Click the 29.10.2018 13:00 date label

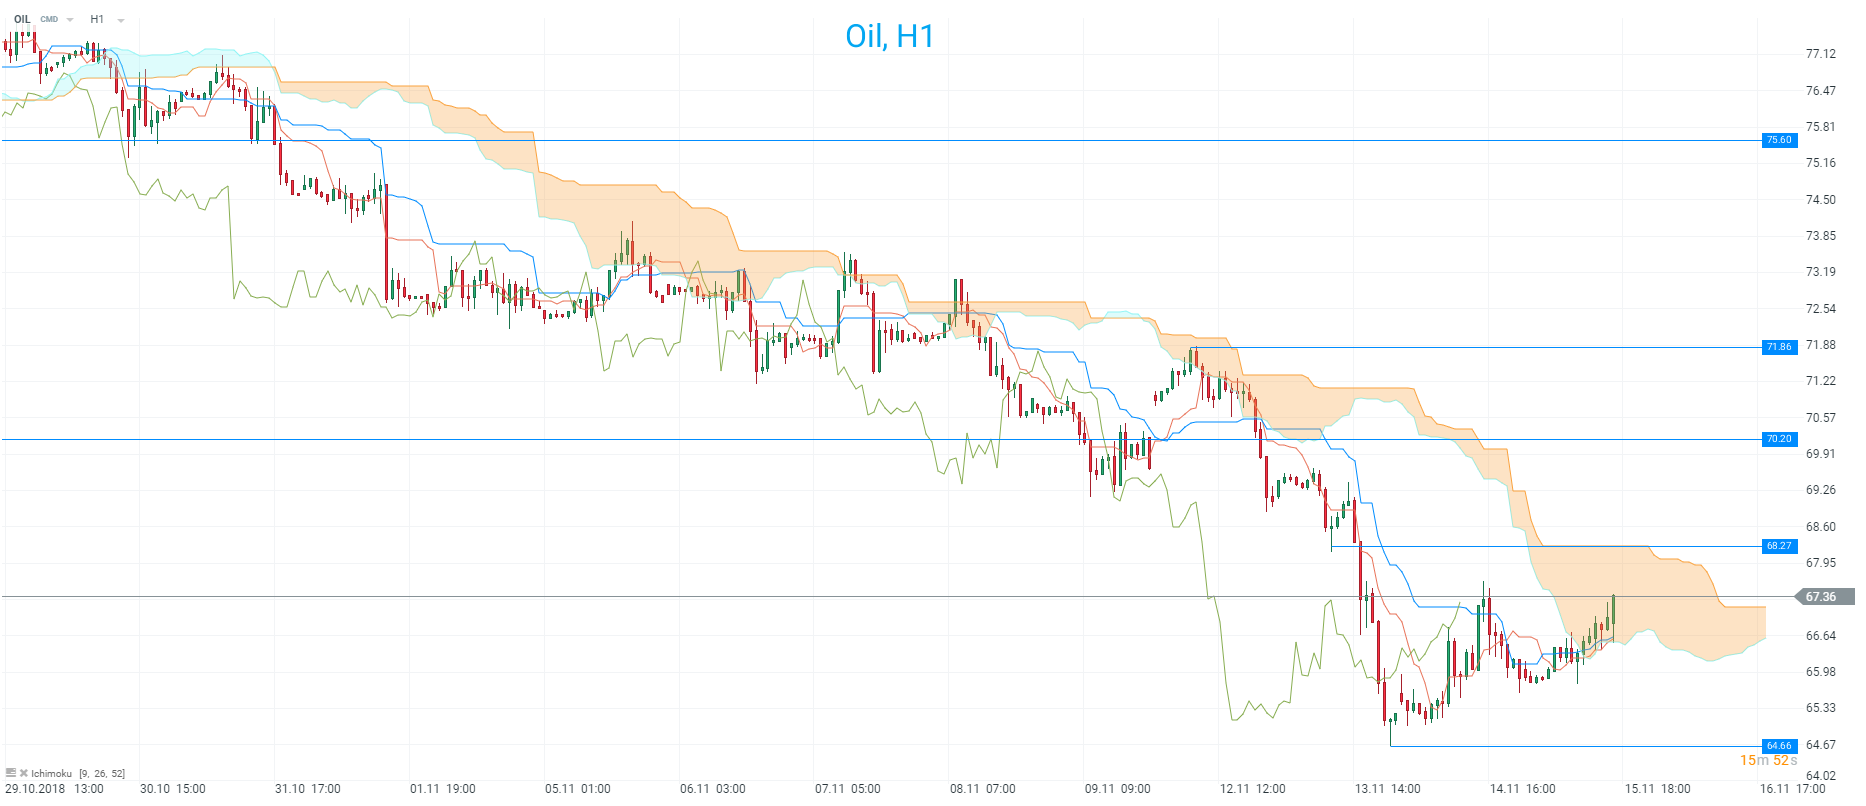(54, 789)
